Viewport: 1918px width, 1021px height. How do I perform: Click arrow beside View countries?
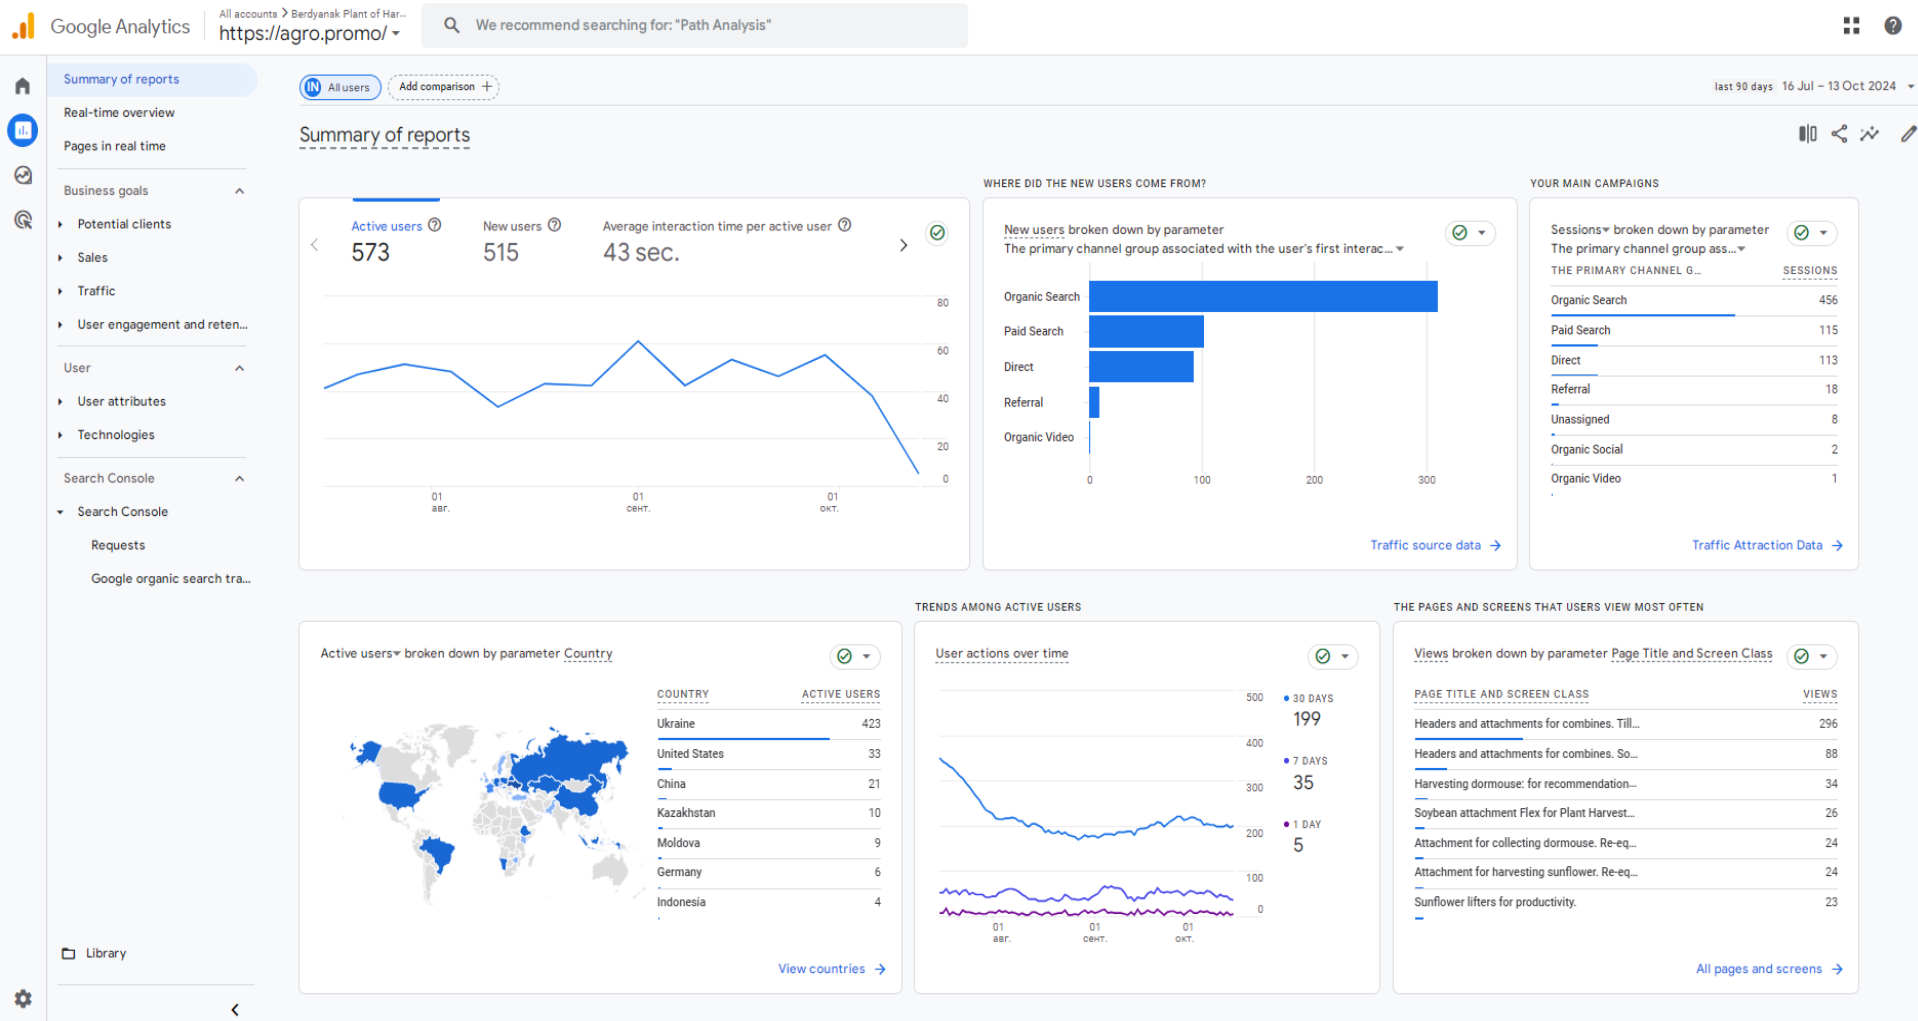(880, 969)
